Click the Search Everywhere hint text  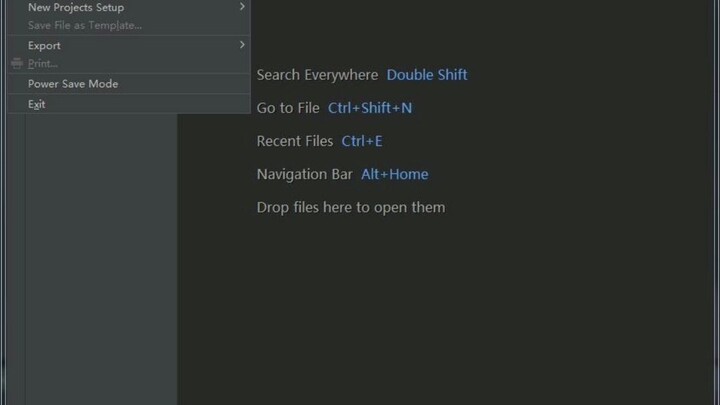[317, 75]
